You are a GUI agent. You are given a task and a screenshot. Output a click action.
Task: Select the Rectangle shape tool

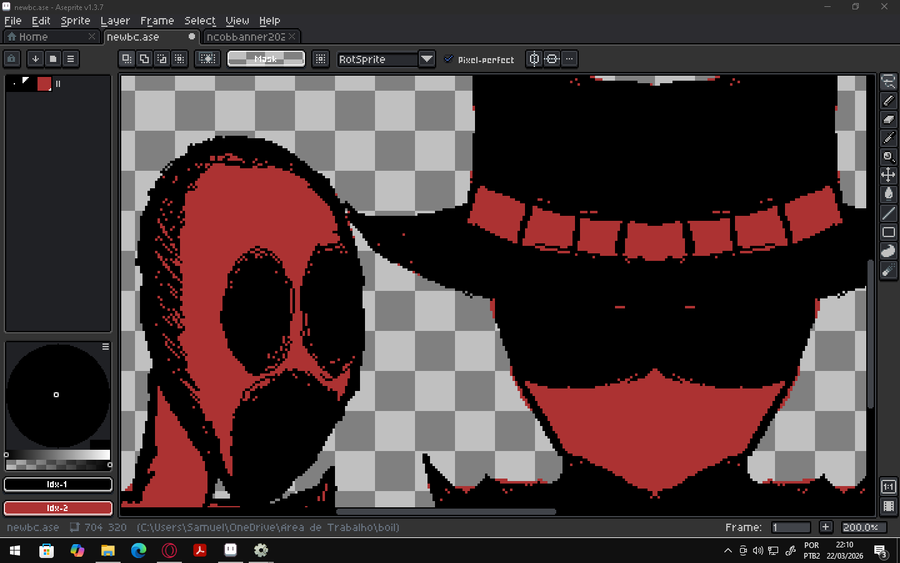[889, 233]
